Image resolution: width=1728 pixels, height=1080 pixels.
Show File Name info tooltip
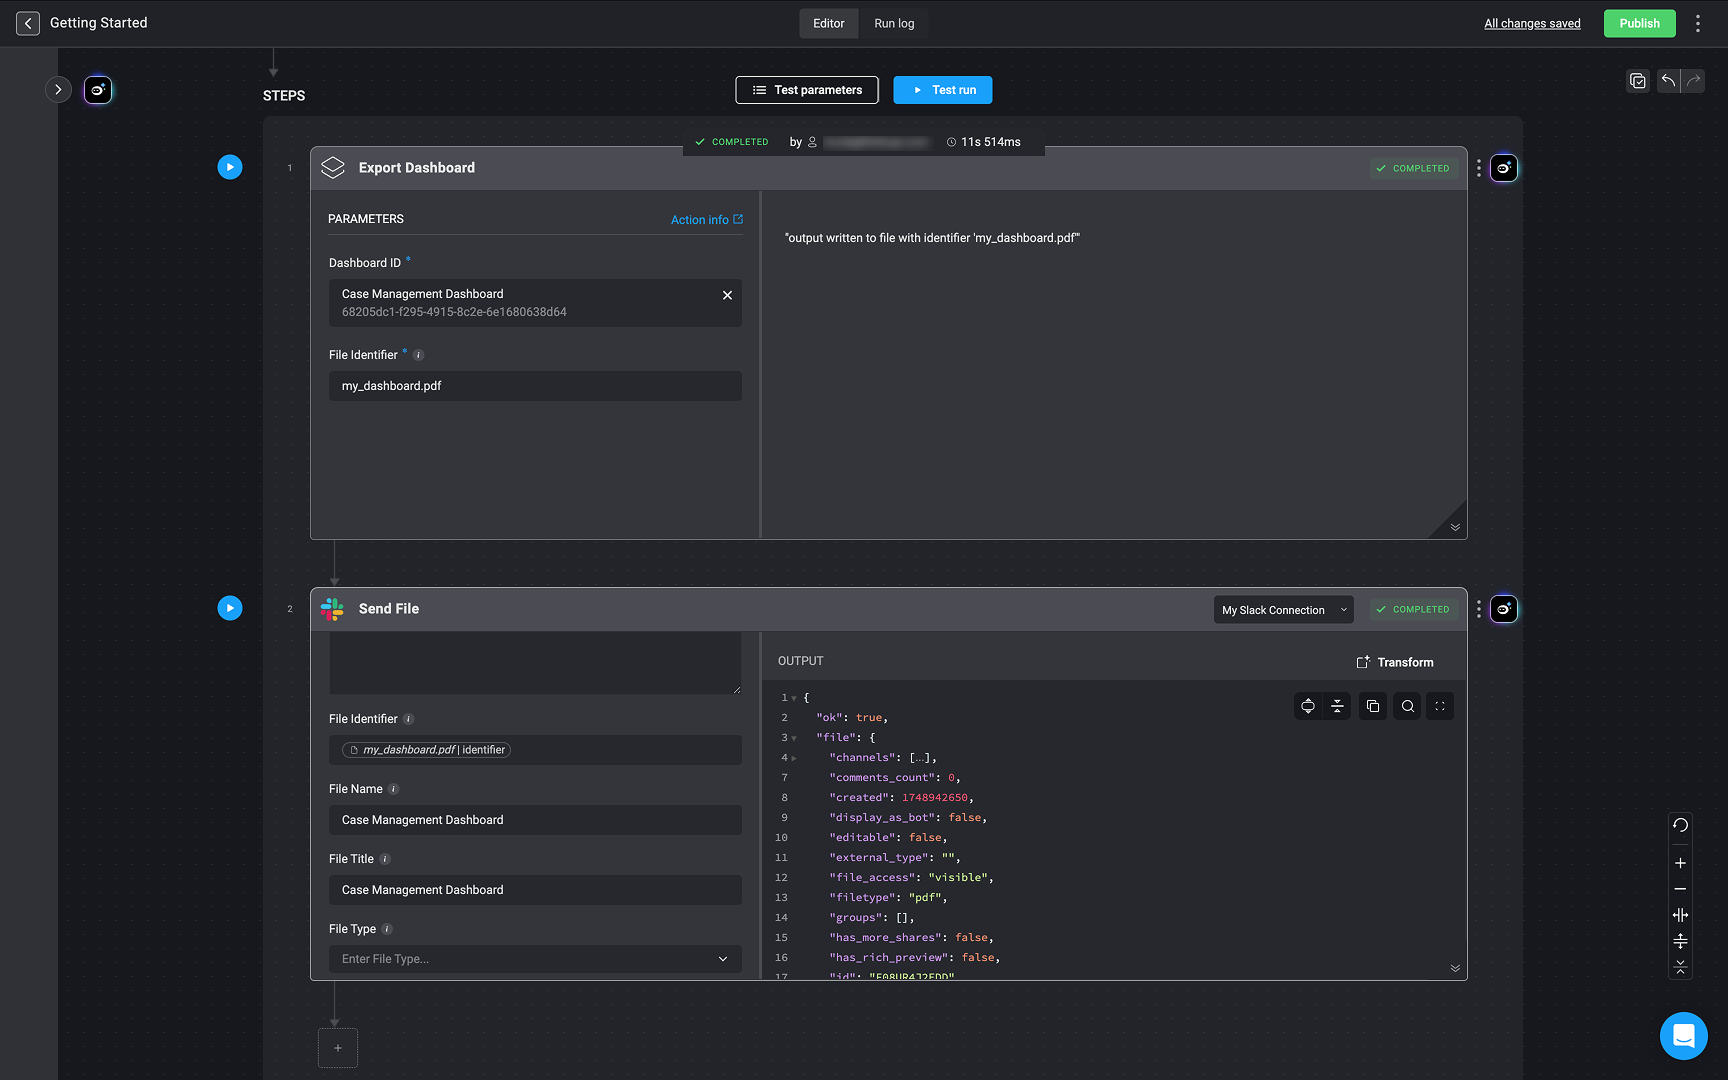coord(393,789)
